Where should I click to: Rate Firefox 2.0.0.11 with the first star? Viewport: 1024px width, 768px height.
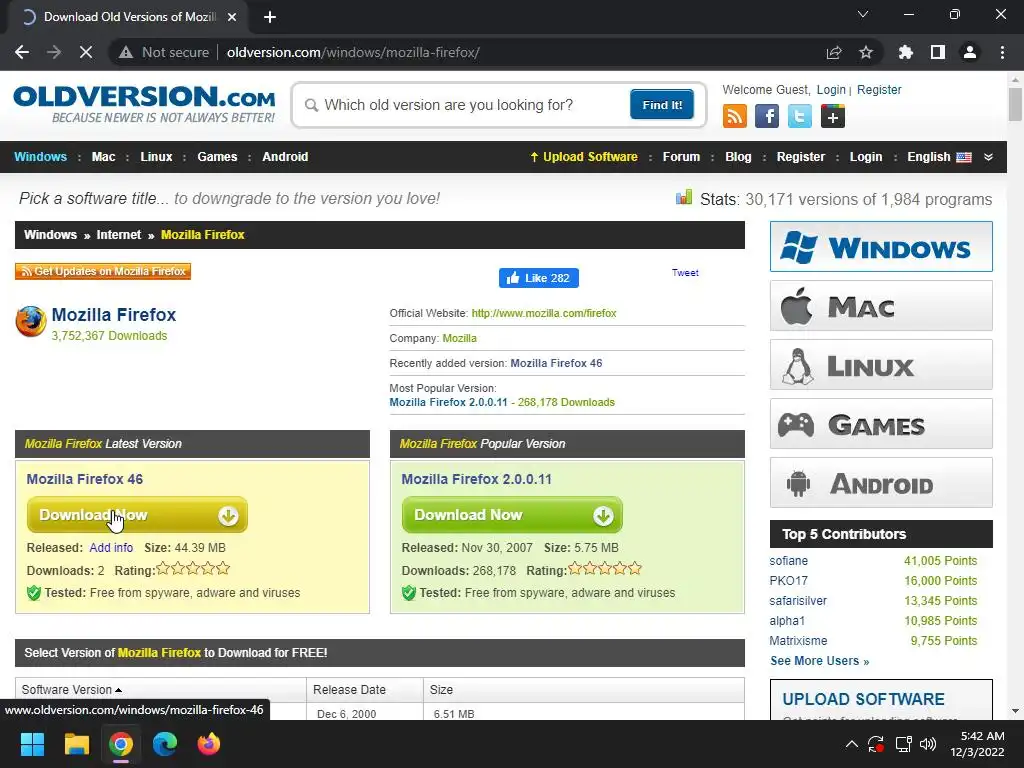575,569
